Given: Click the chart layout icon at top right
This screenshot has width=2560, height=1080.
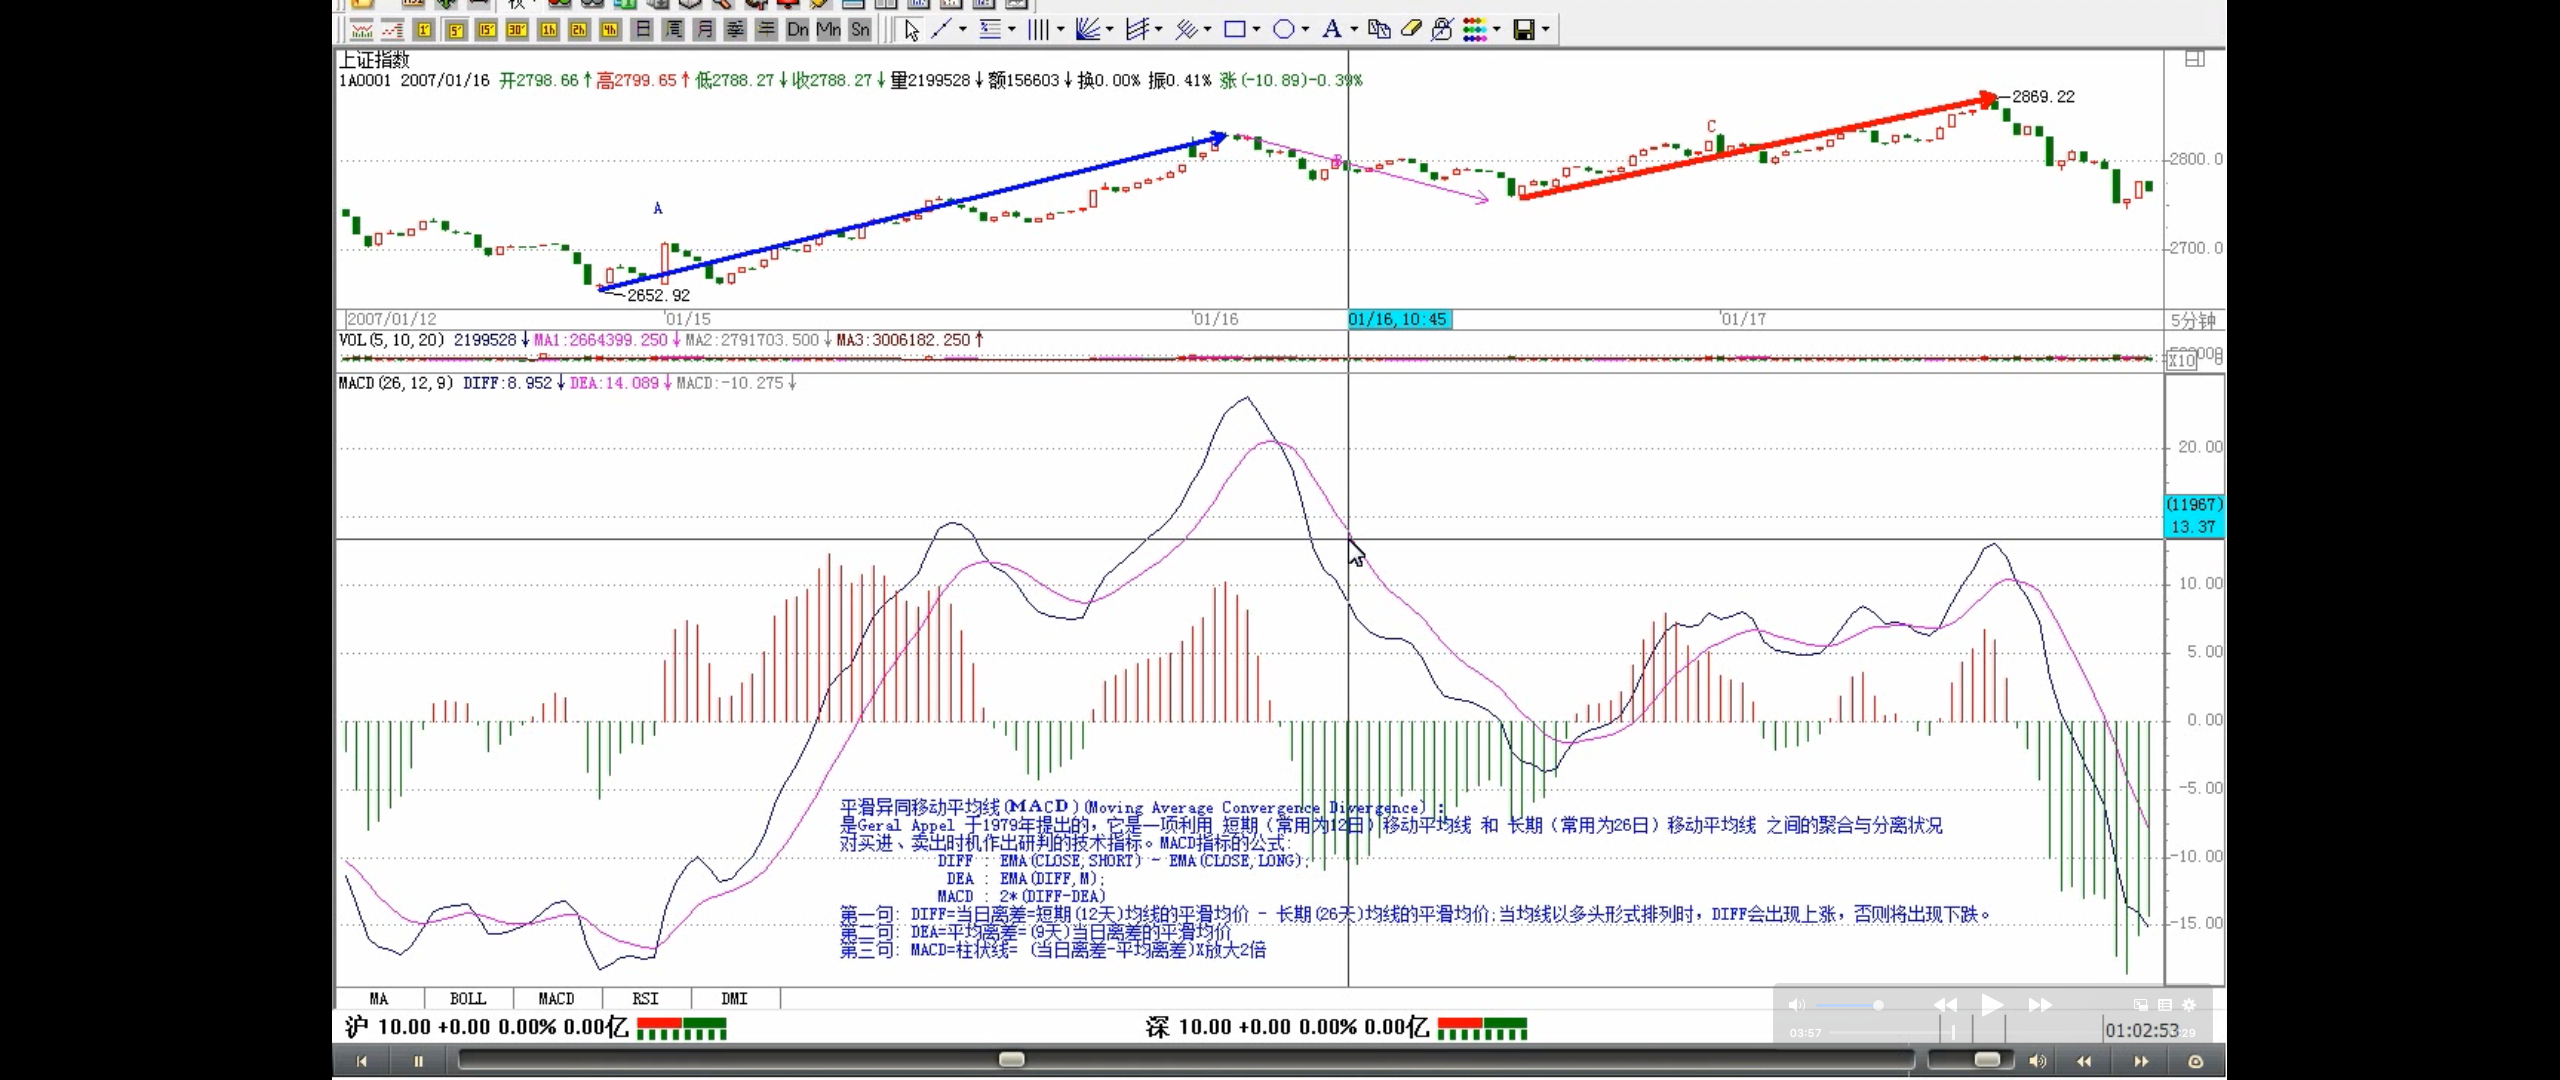Looking at the screenshot, I should 2195,59.
